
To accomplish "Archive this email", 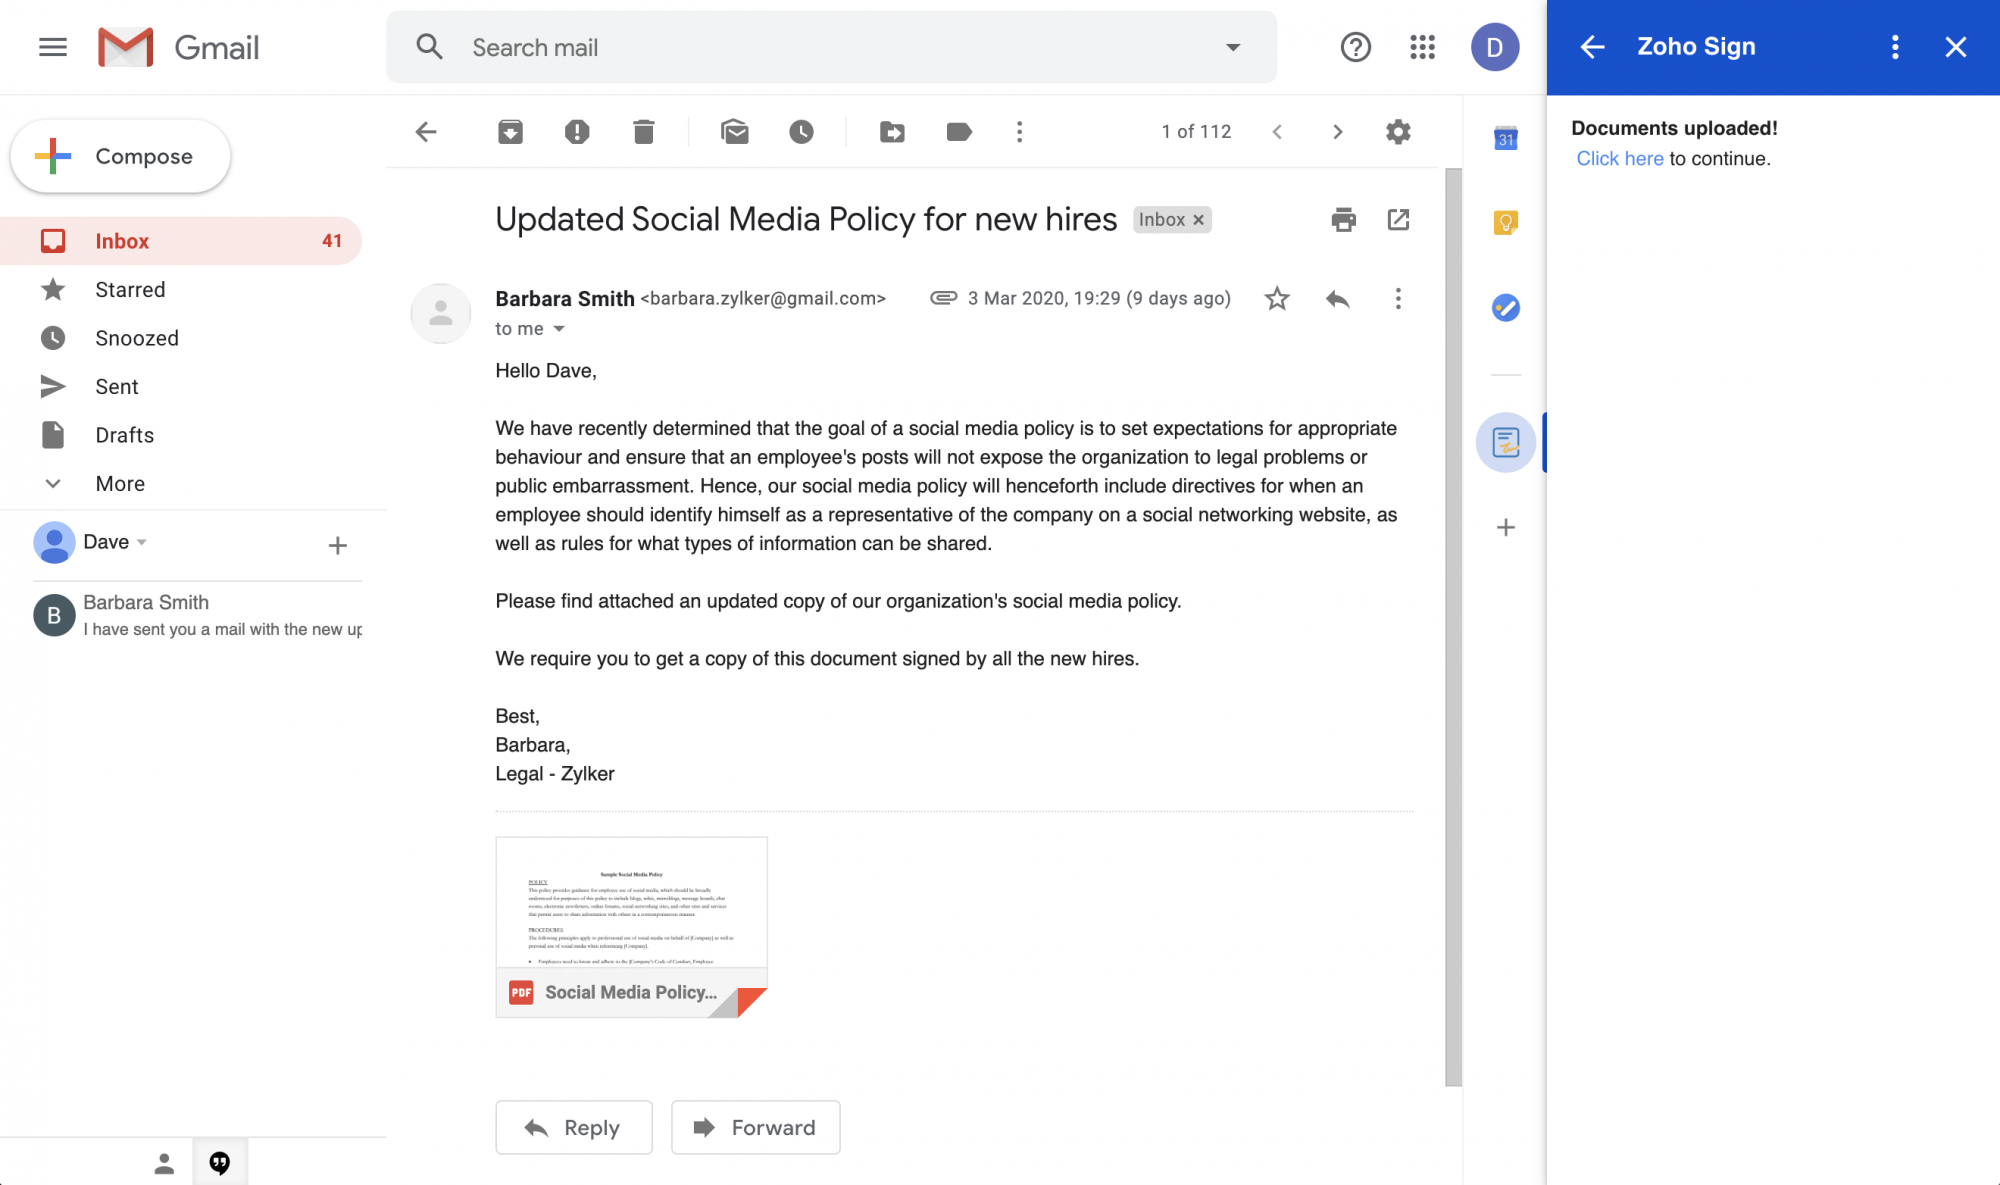I will [510, 132].
